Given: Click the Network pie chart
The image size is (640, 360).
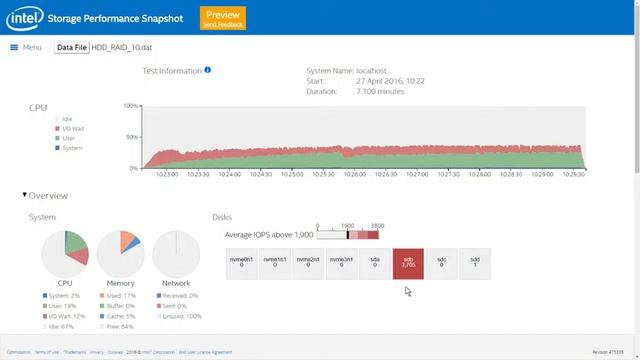Looking at the screenshot, I should coord(176,254).
